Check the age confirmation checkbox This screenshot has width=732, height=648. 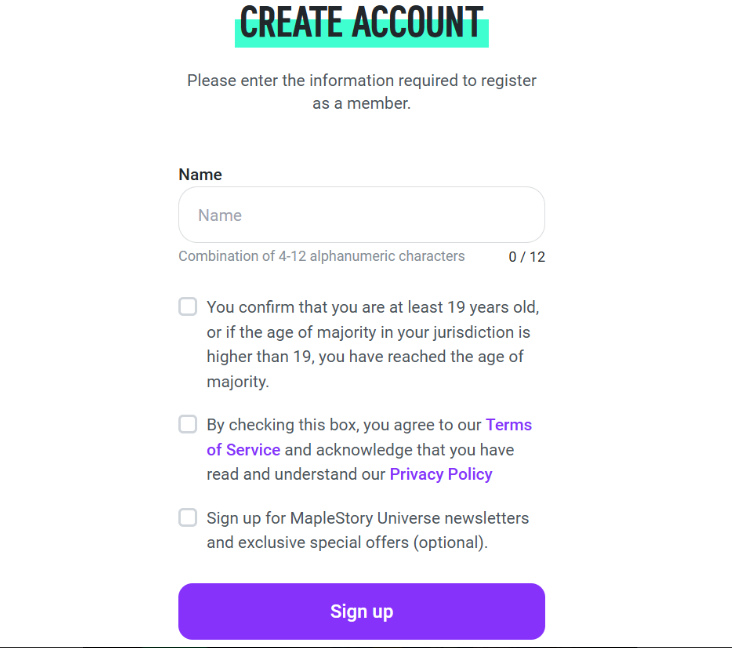tap(188, 307)
